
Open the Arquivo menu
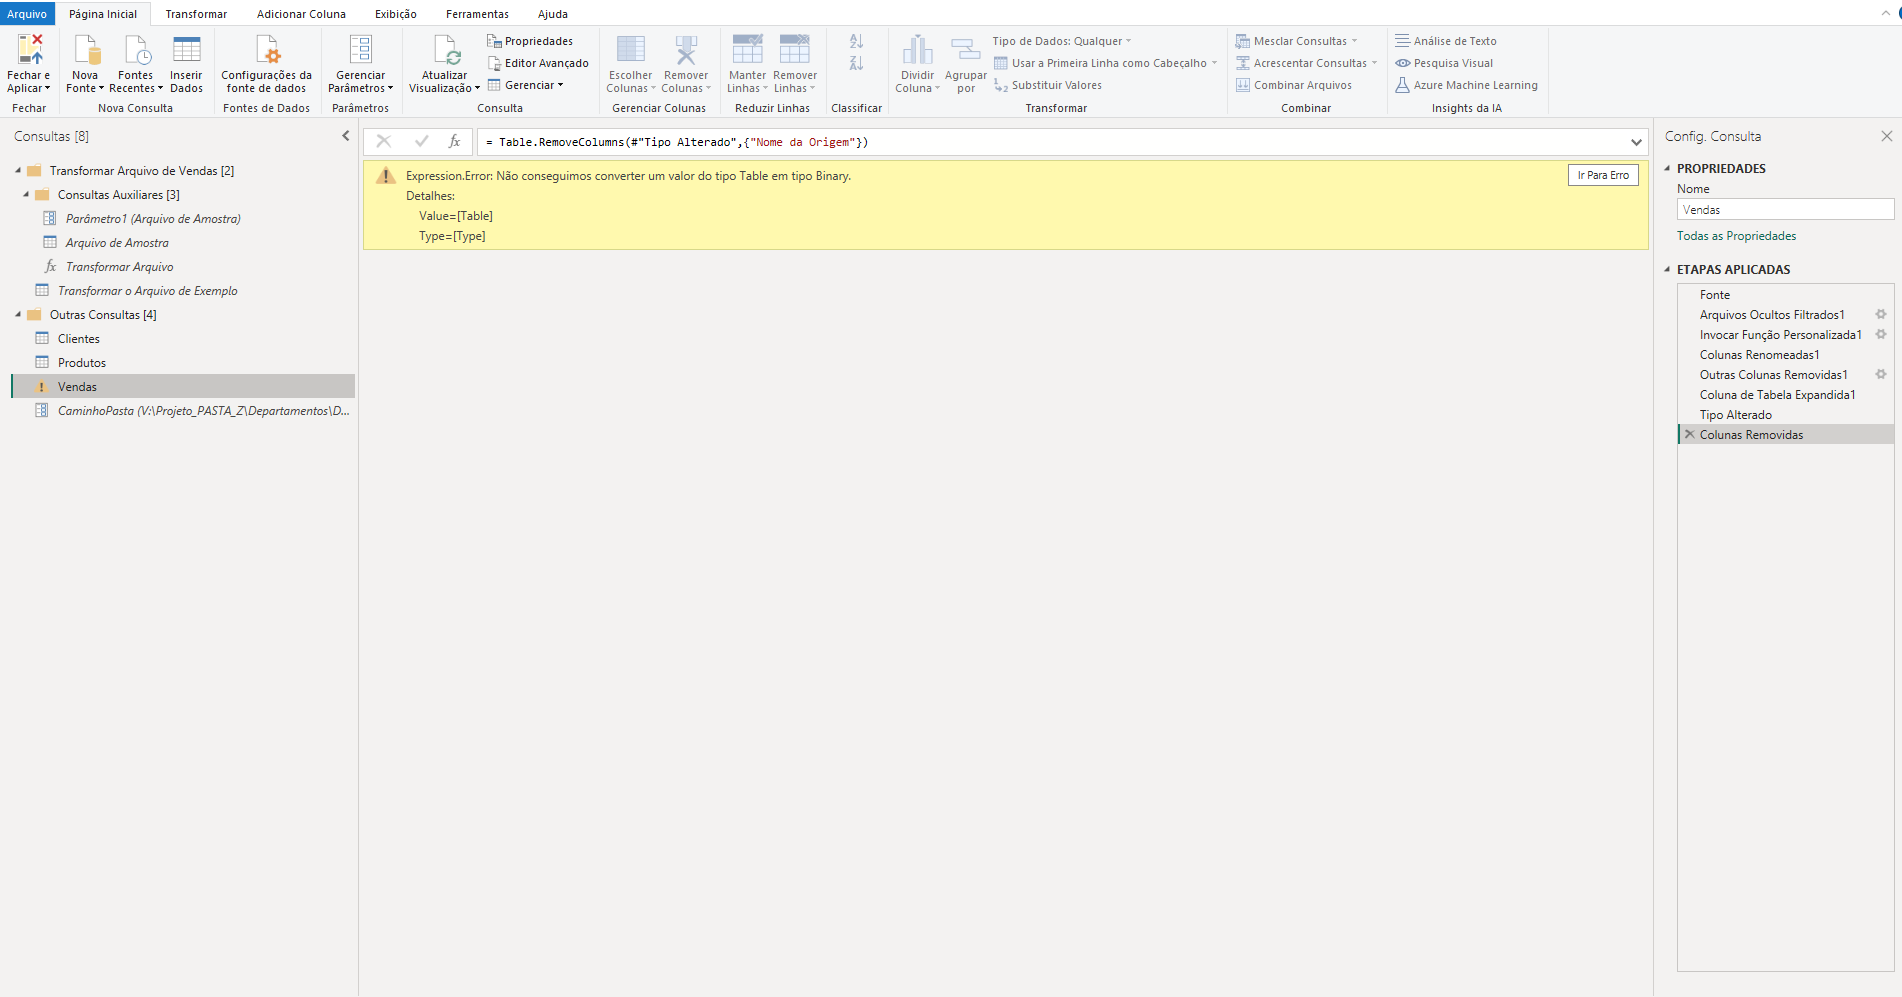click(x=27, y=14)
